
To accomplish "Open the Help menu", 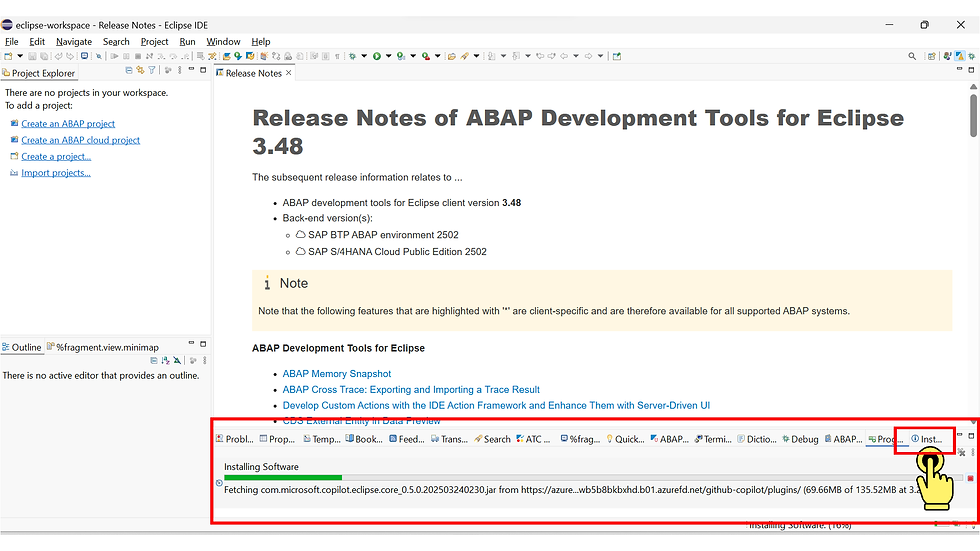I will pos(261,41).
